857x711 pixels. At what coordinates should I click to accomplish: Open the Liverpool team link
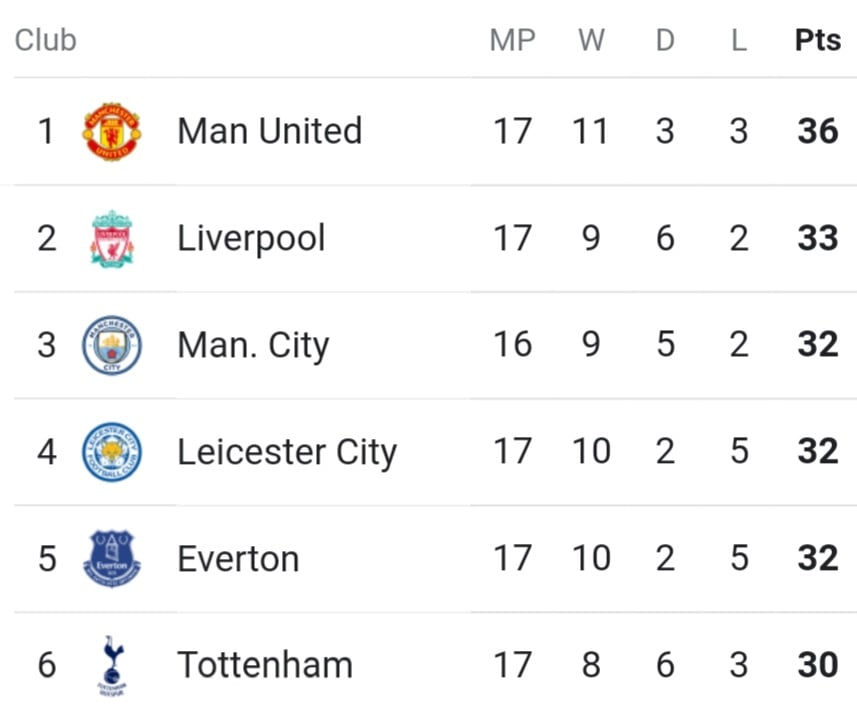251,239
